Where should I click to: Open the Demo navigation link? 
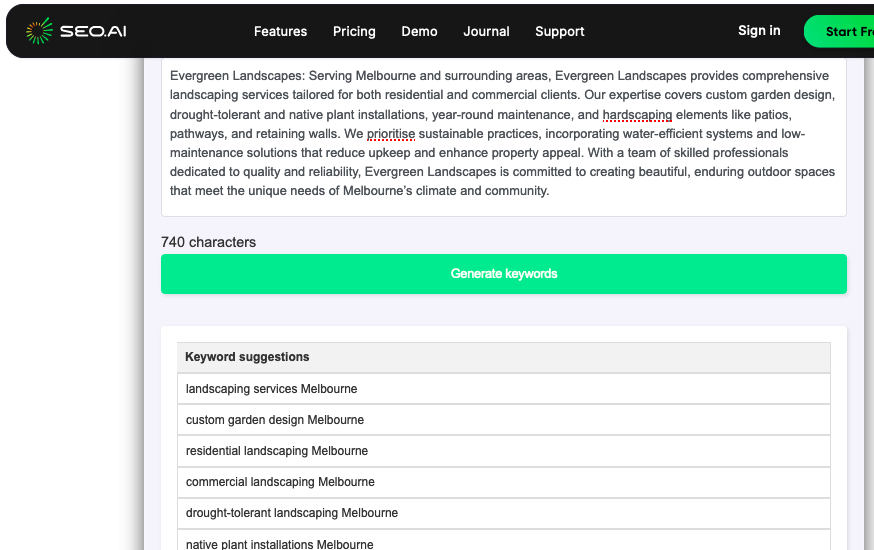[x=419, y=31]
